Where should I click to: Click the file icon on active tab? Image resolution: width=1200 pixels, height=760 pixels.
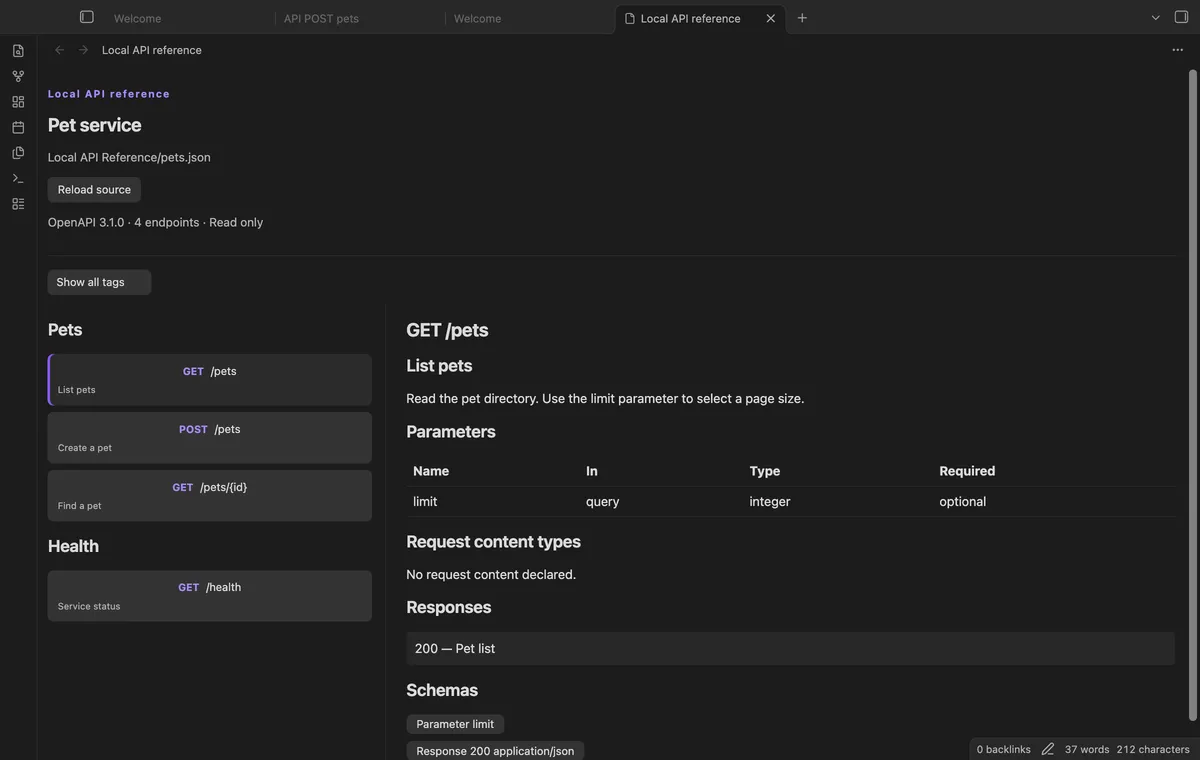click(x=630, y=18)
